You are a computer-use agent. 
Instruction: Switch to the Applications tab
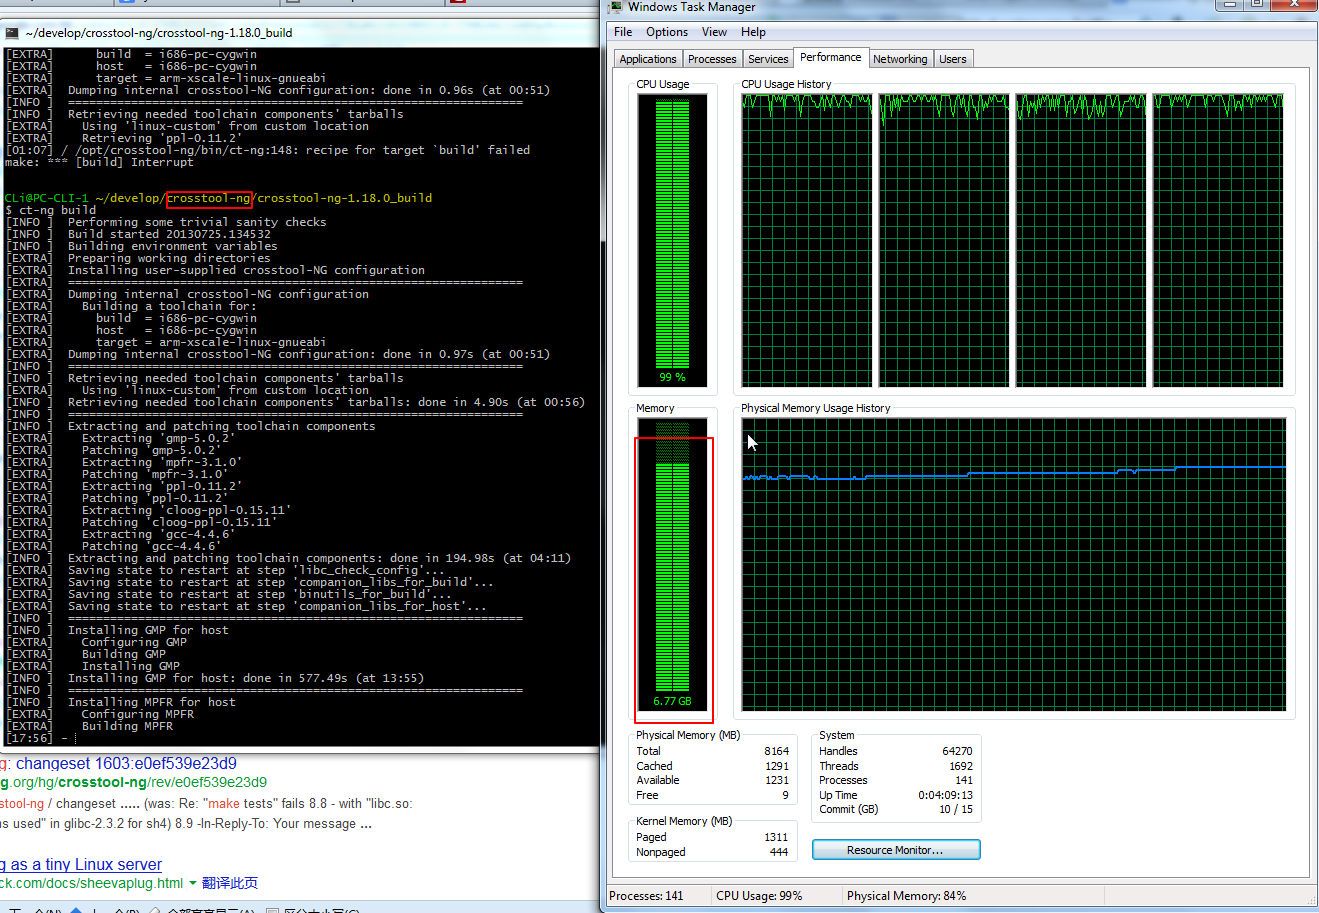[647, 59]
